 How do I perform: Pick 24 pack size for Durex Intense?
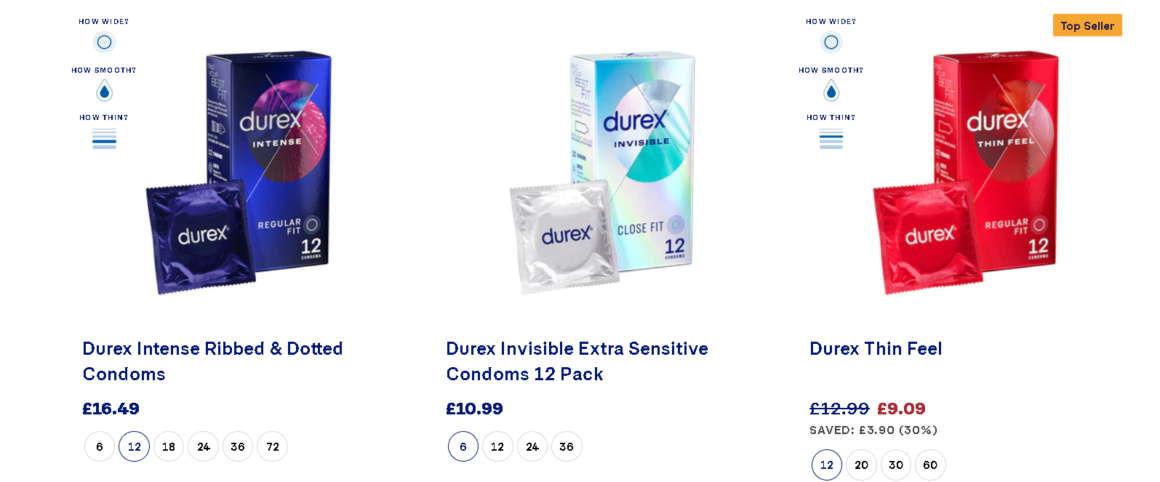point(203,447)
